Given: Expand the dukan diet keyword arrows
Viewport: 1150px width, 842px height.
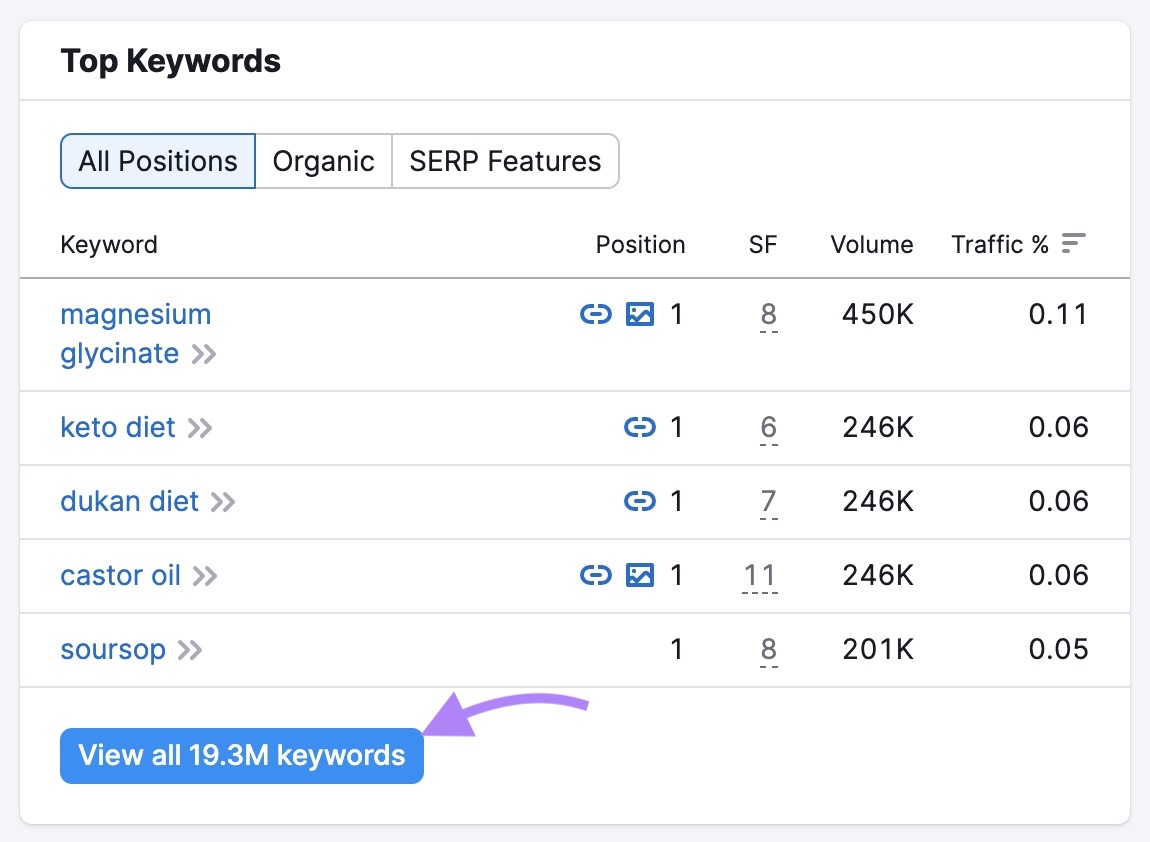Looking at the screenshot, I should pyautogui.click(x=220, y=502).
